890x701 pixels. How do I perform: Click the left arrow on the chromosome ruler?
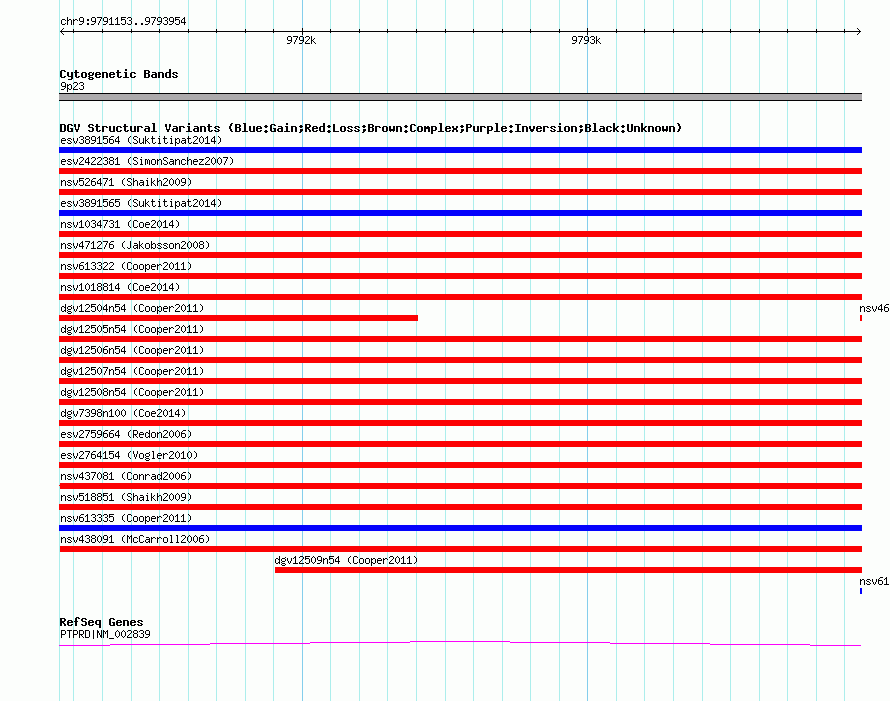tap(62, 32)
